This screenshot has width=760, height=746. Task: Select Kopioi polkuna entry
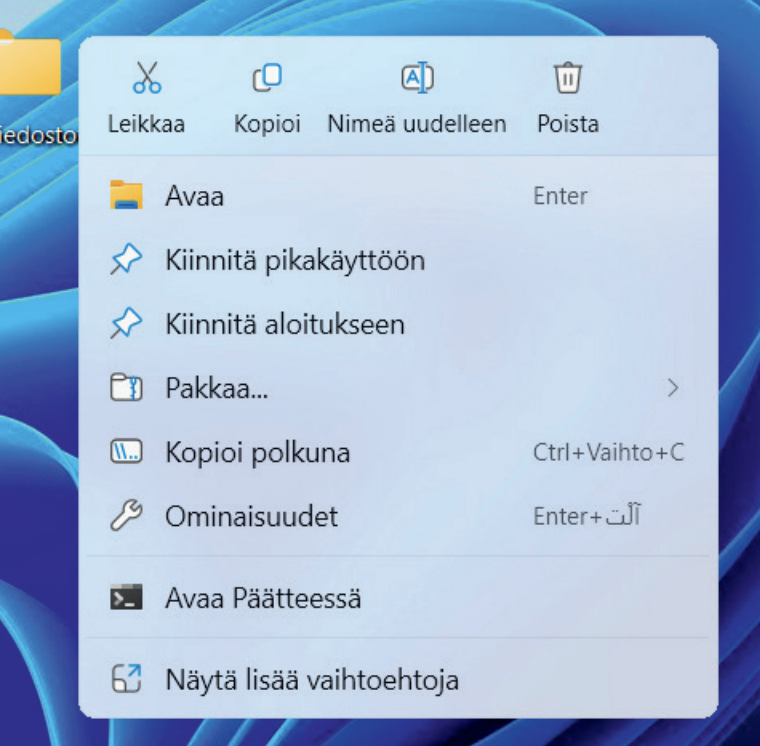coord(398,452)
